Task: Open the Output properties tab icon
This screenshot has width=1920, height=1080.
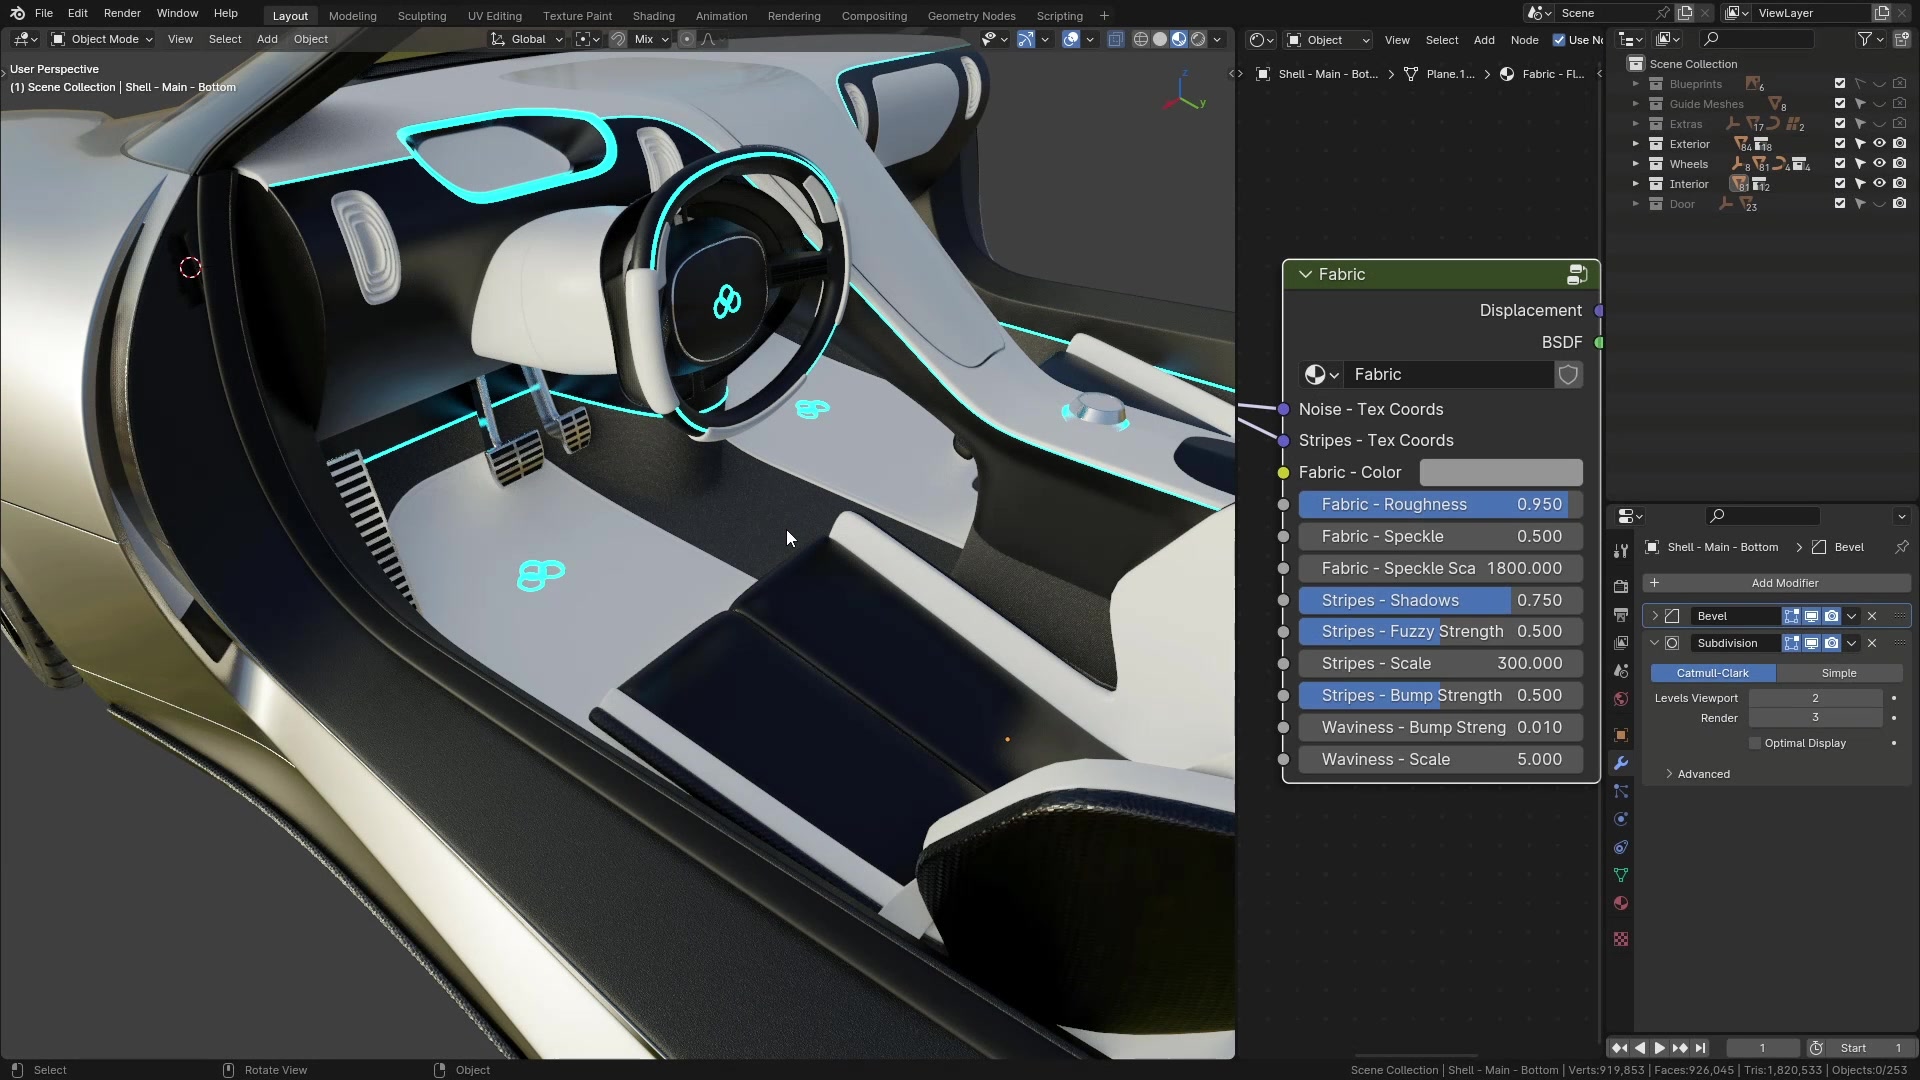Action: pos(1621,615)
